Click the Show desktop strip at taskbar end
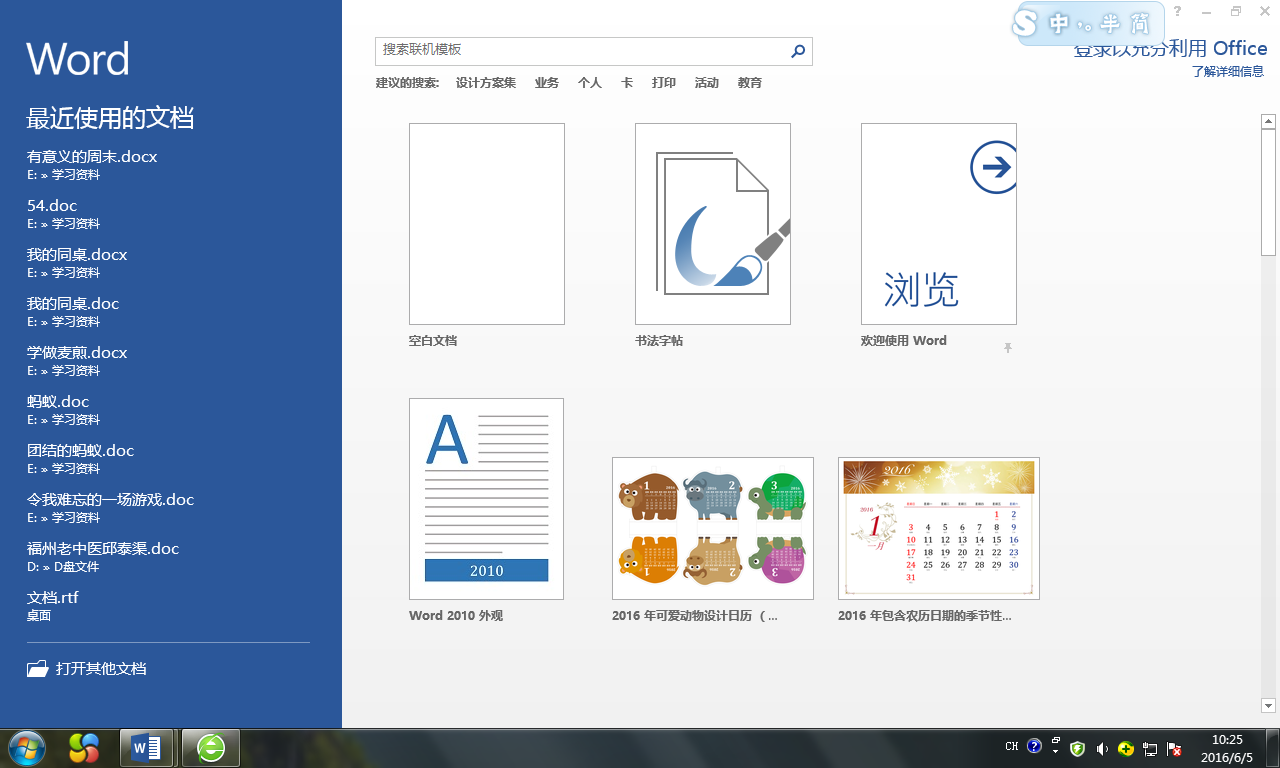 click(1272, 748)
